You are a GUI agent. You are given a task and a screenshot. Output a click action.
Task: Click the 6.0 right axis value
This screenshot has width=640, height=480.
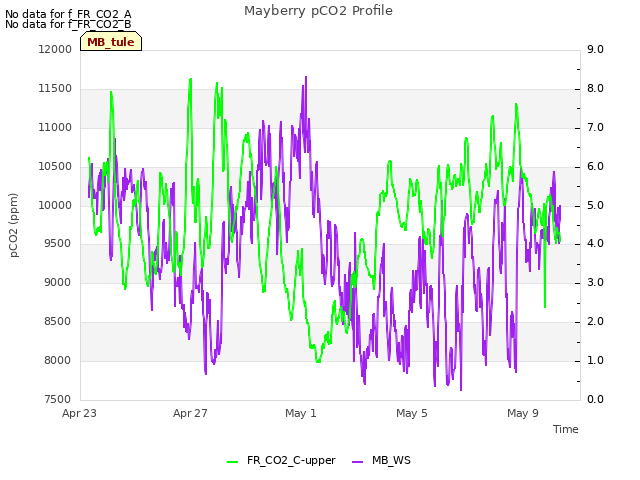[x=595, y=167]
